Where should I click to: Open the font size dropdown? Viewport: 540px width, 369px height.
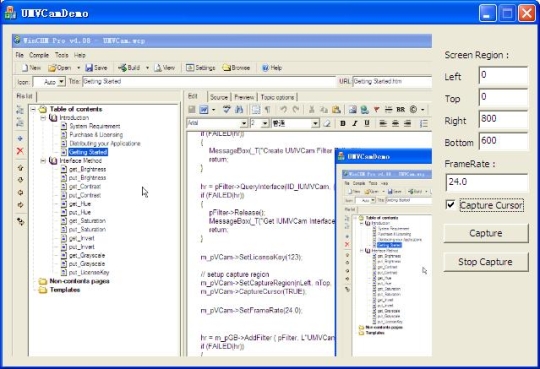265,123
